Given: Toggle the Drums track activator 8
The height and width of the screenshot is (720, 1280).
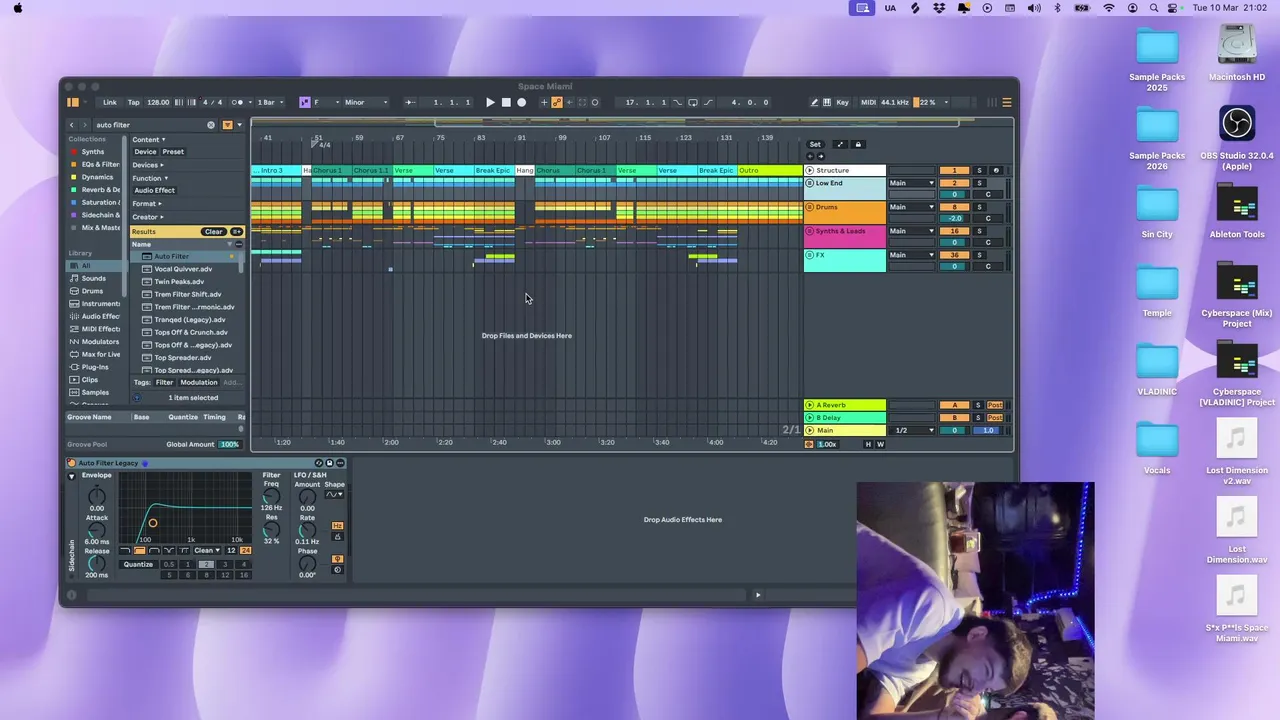Looking at the screenshot, I should click(954, 207).
